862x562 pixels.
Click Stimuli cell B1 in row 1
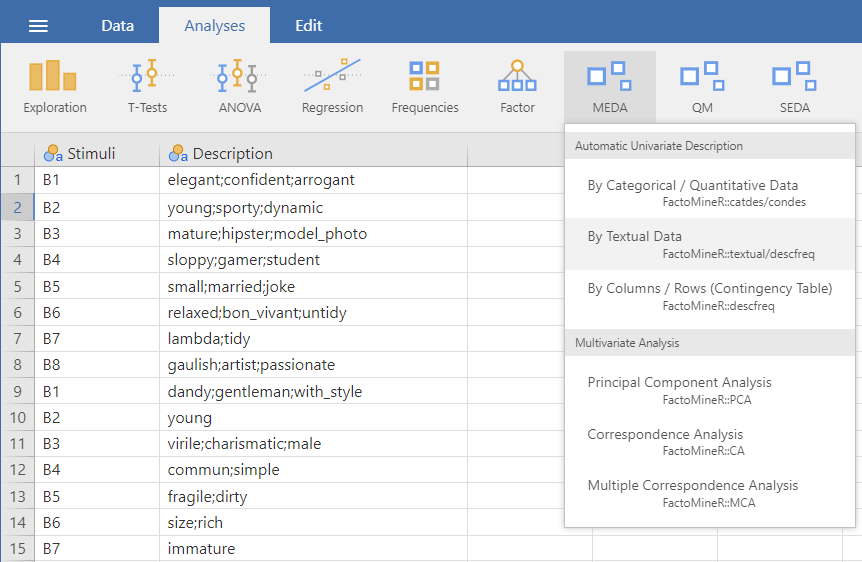coord(97,180)
